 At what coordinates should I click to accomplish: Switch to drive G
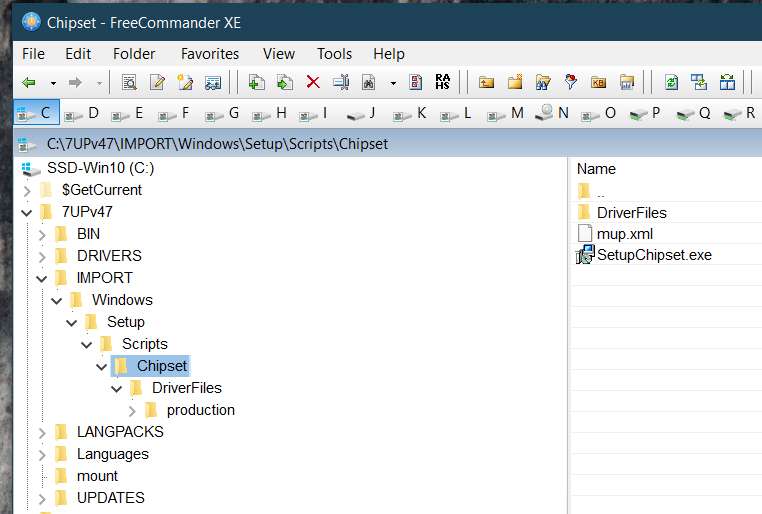click(x=222, y=114)
